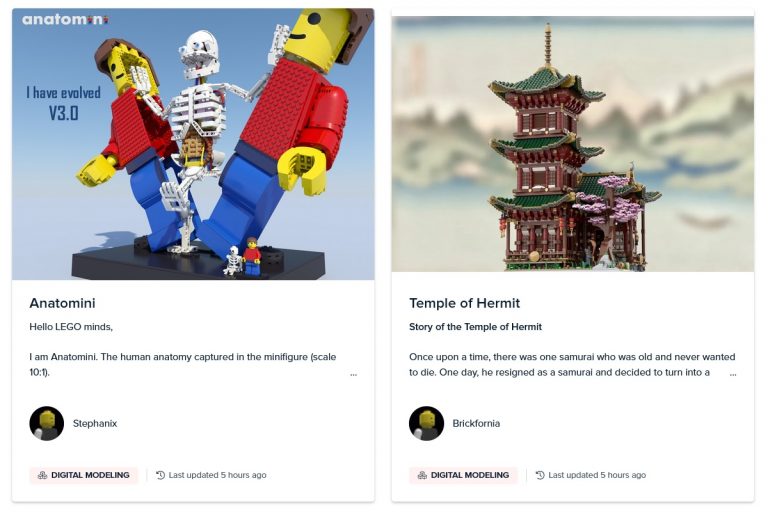Select Anatomini's Digital Modeling tag
Image resolution: width=768 pixels, height=515 pixels.
pyautogui.click(x=84, y=475)
